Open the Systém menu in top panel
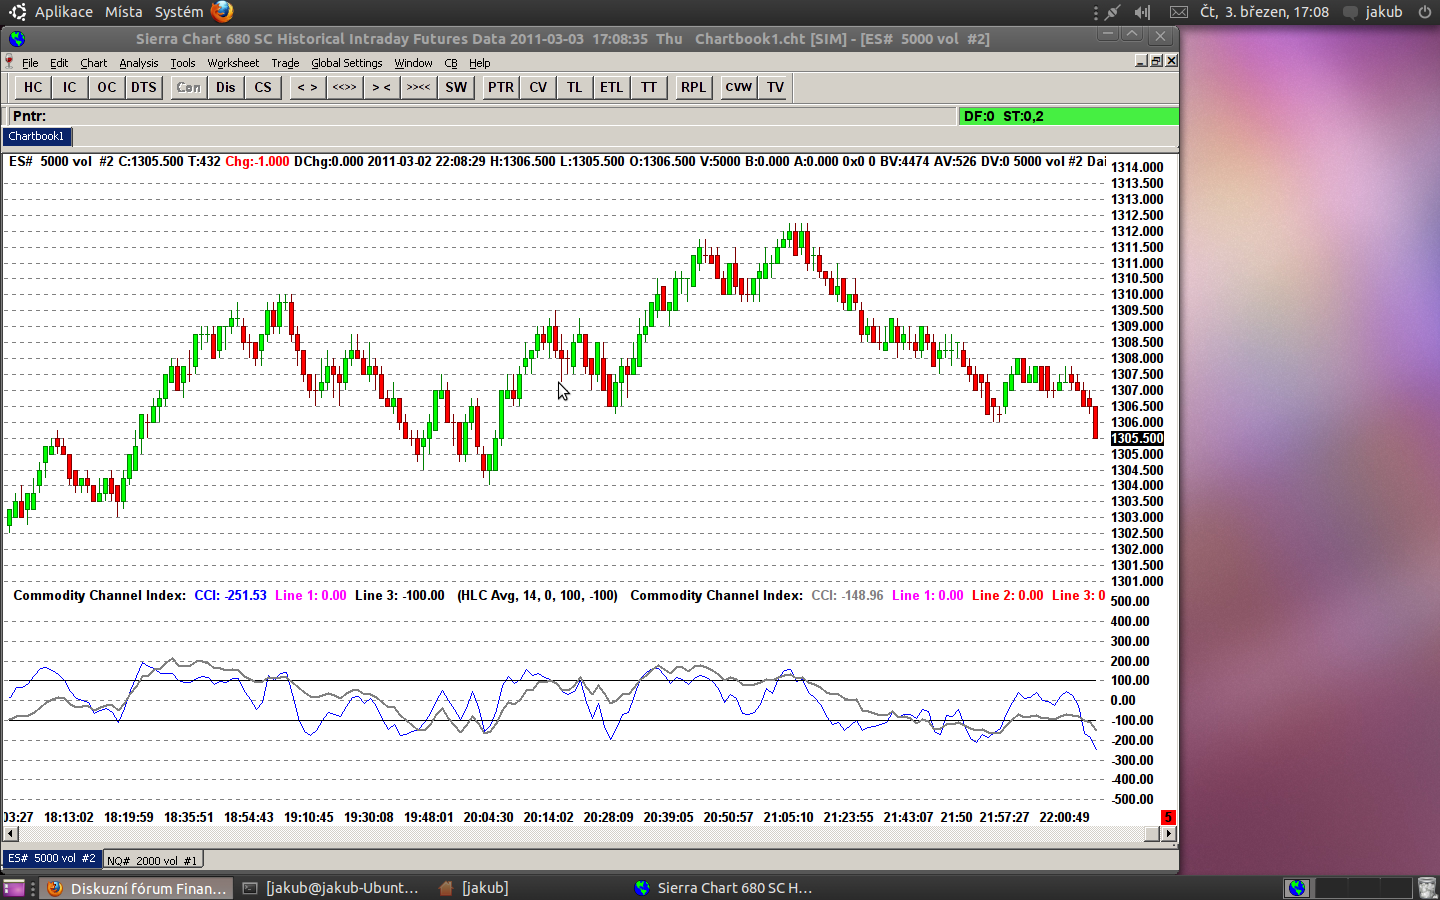 [x=179, y=12]
